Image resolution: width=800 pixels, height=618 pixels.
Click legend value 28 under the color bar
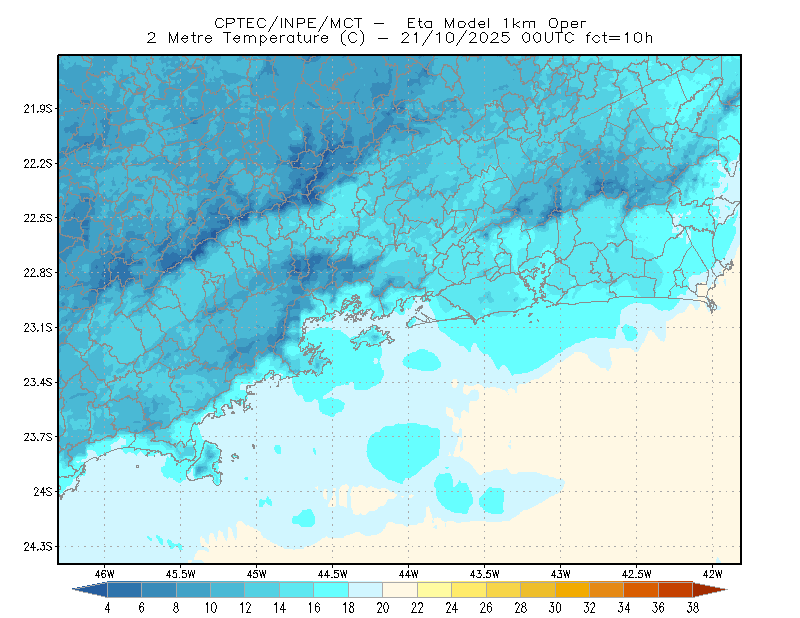point(520,608)
